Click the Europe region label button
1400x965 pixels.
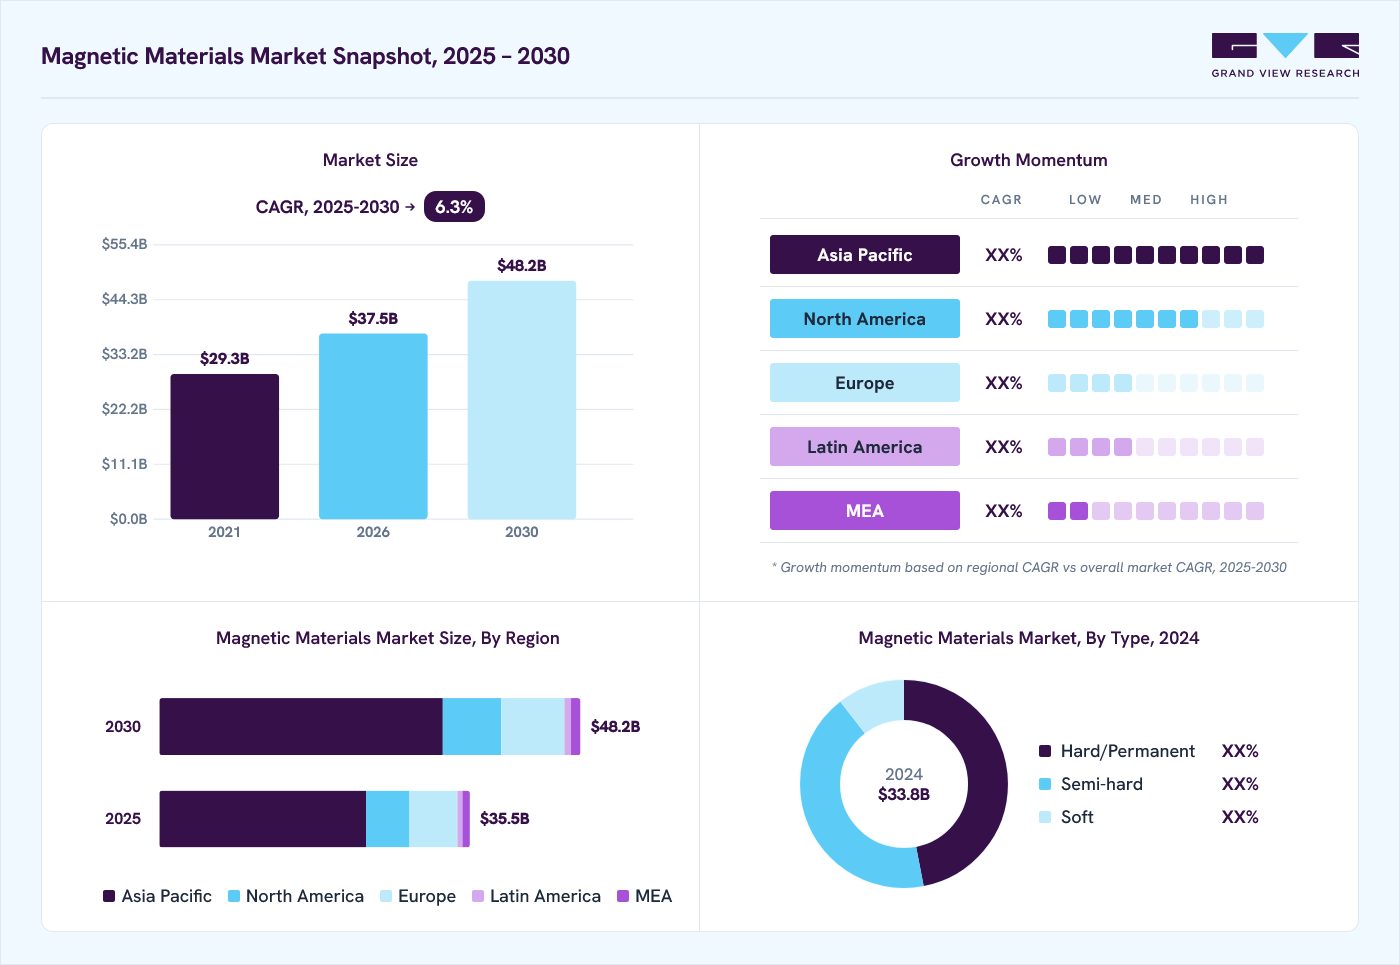(x=865, y=383)
